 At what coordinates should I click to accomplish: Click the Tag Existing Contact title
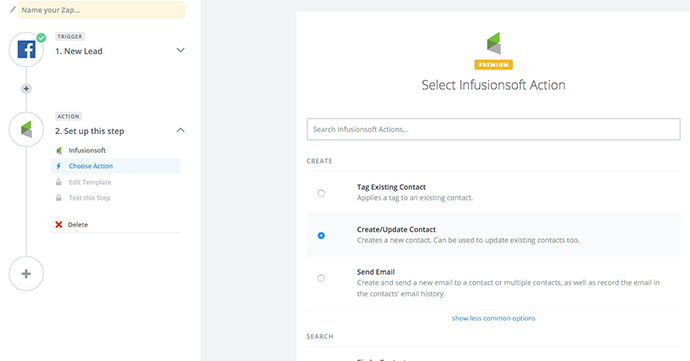(x=391, y=187)
